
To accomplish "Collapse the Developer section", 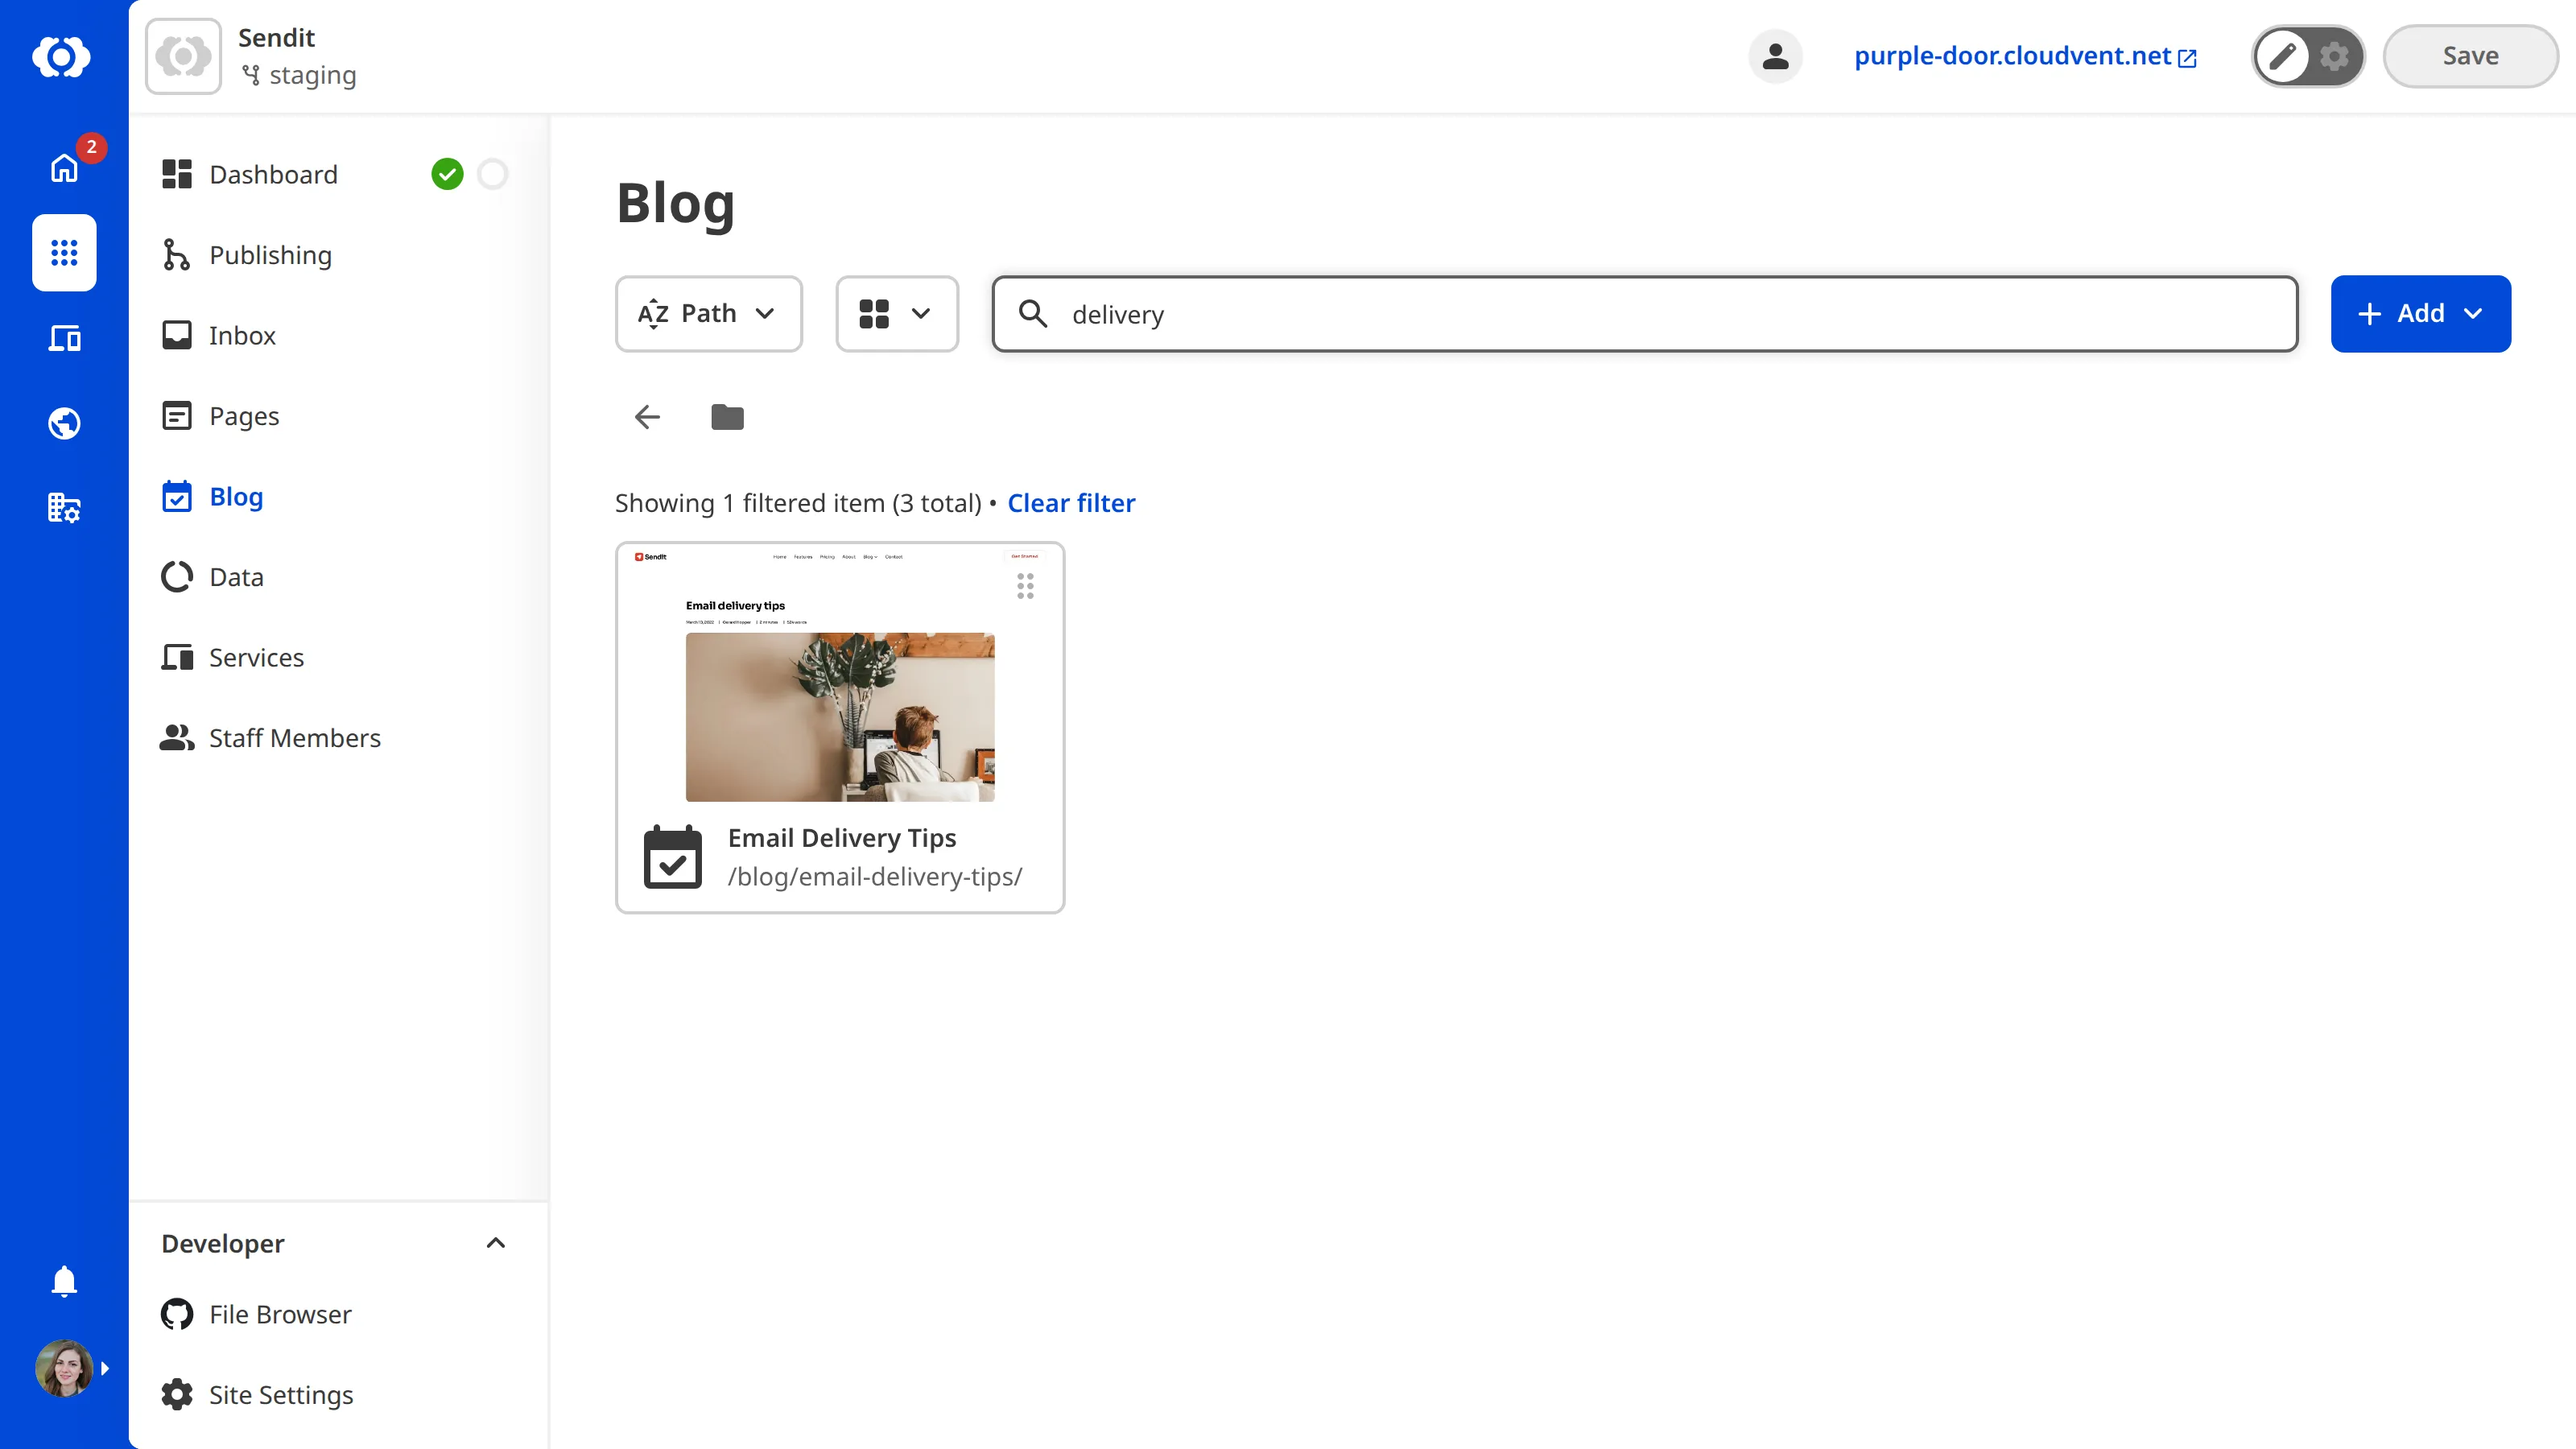I will (495, 1243).
